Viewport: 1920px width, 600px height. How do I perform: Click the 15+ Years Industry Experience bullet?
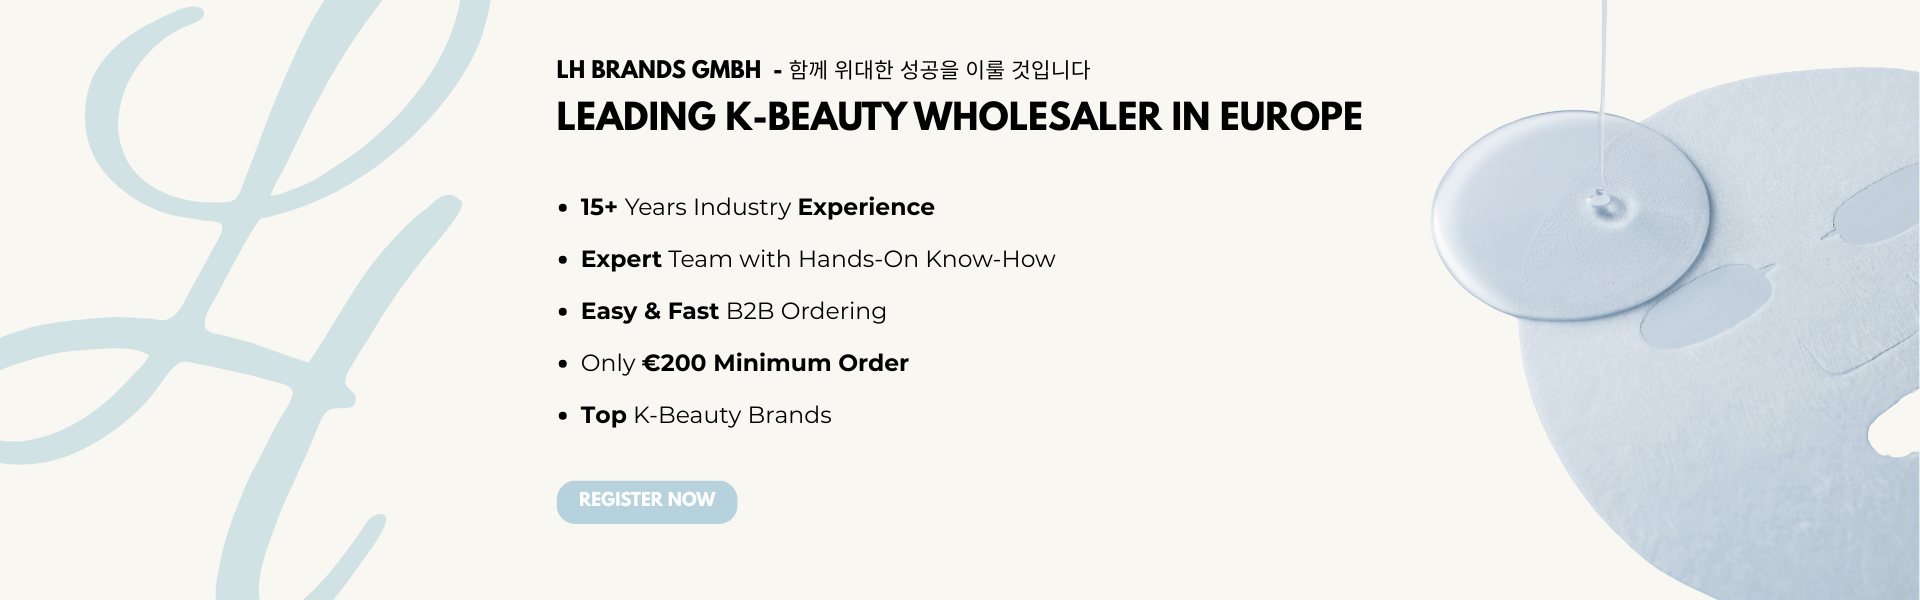(757, 208)
